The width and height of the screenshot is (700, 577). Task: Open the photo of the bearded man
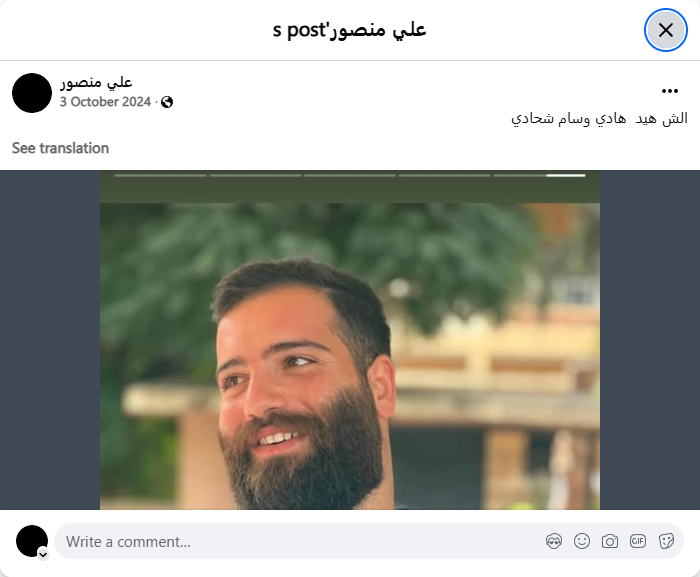tap(350, 340)
